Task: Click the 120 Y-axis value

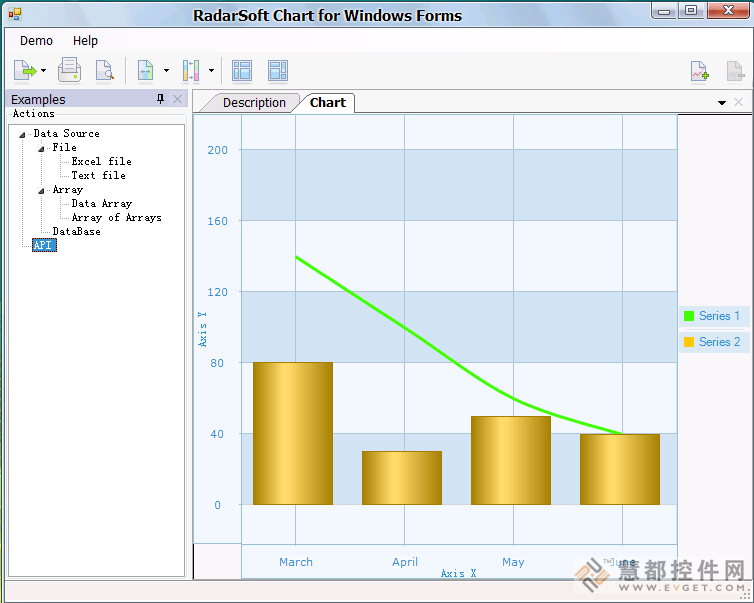Action: [217, 292]
